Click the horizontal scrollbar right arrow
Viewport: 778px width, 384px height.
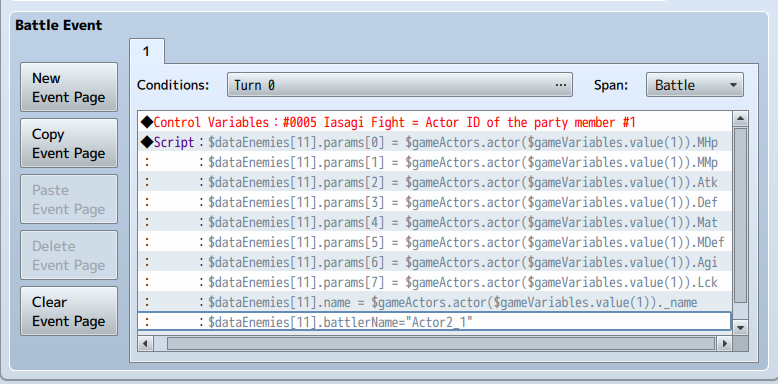[724, 343]
